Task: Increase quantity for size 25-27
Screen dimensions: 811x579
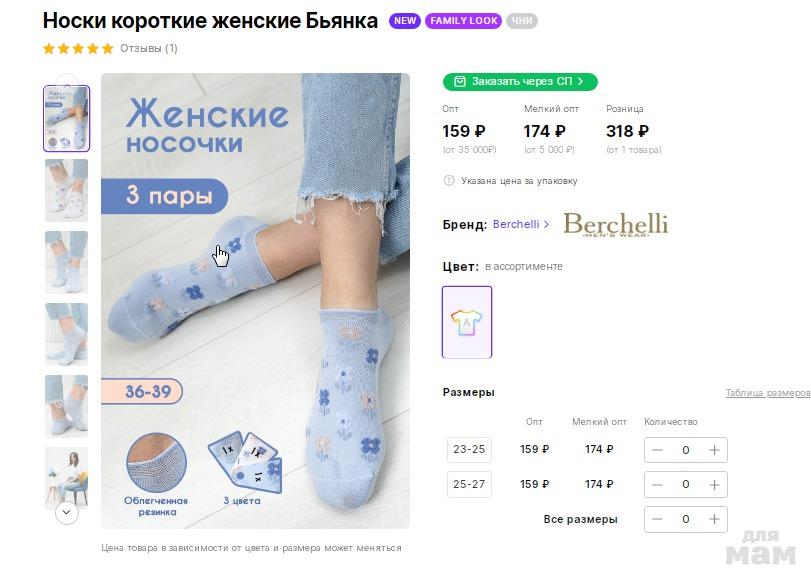Action: click(714, 485)
